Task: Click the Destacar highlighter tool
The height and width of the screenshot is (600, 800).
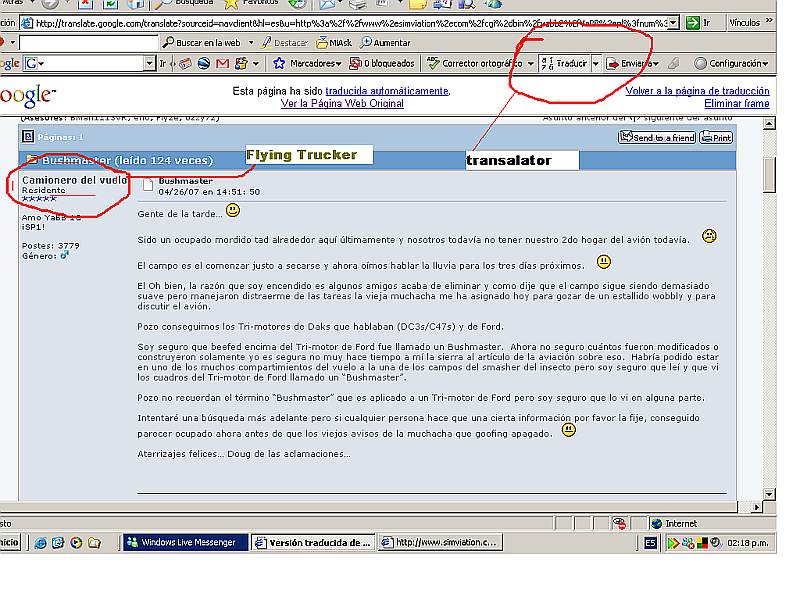Action: 284,43
